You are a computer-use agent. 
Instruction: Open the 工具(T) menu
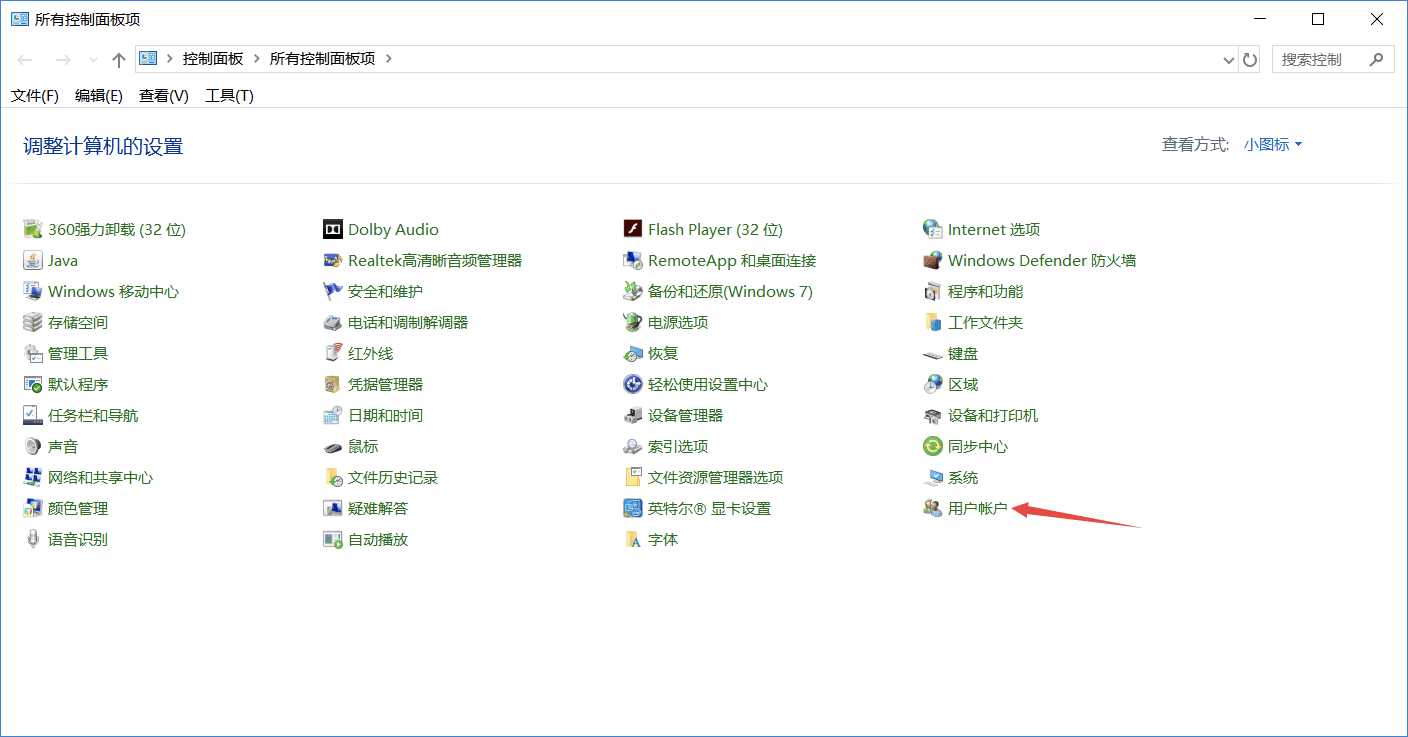(229, 95)
